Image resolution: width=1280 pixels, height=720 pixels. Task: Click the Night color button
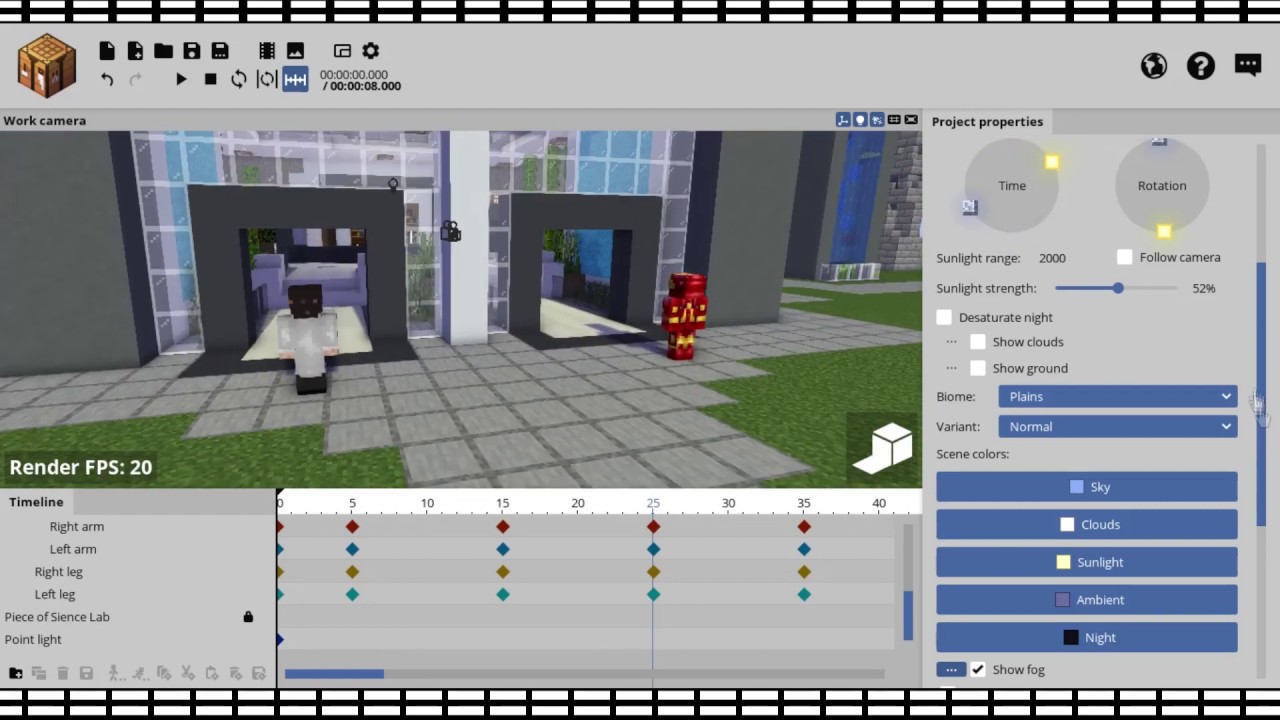(1087, 637)
